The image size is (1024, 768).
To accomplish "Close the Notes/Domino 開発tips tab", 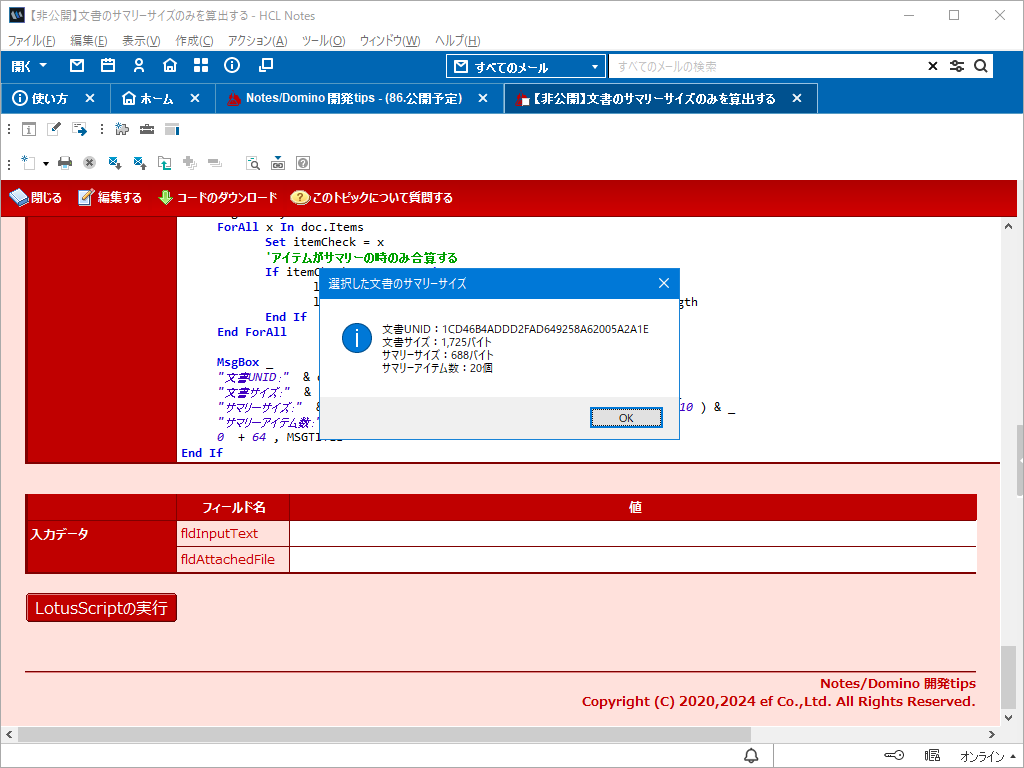I will [x=483, y=99].
